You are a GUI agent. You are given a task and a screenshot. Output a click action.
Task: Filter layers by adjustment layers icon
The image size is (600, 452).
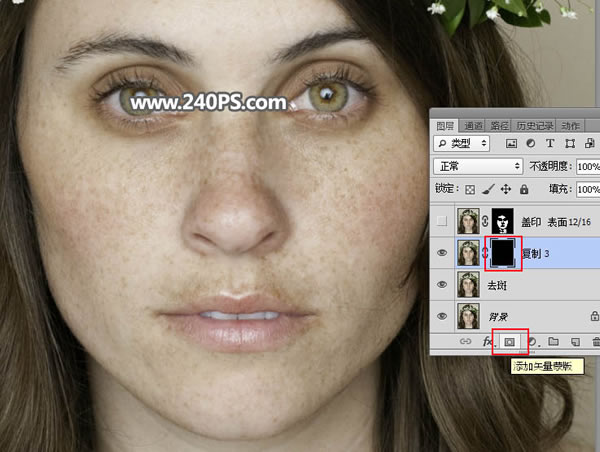(x=531, y=144)
